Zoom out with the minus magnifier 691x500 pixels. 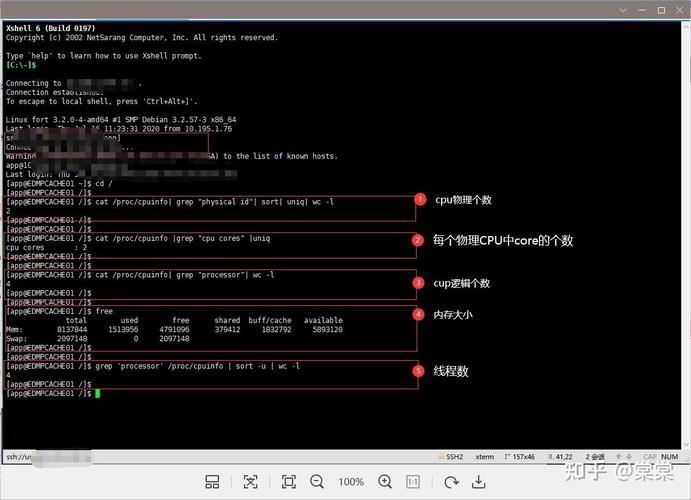[317, 482]
